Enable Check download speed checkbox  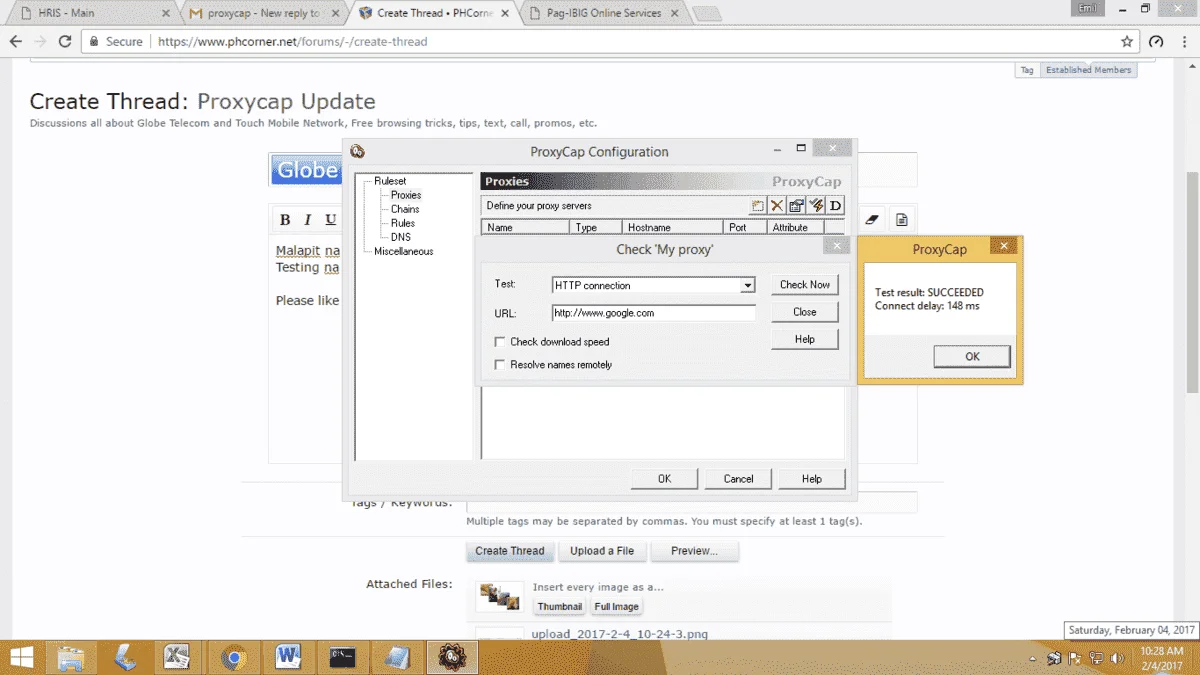click(x=501, y=342)
